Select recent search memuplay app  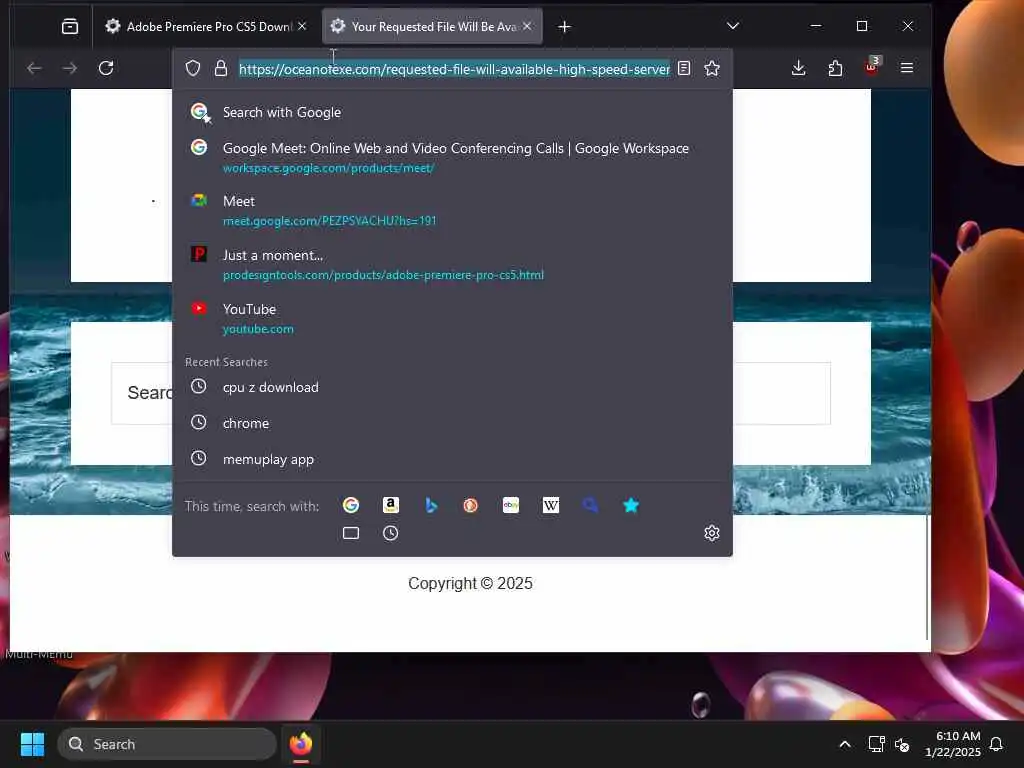[x=452, y=459]
